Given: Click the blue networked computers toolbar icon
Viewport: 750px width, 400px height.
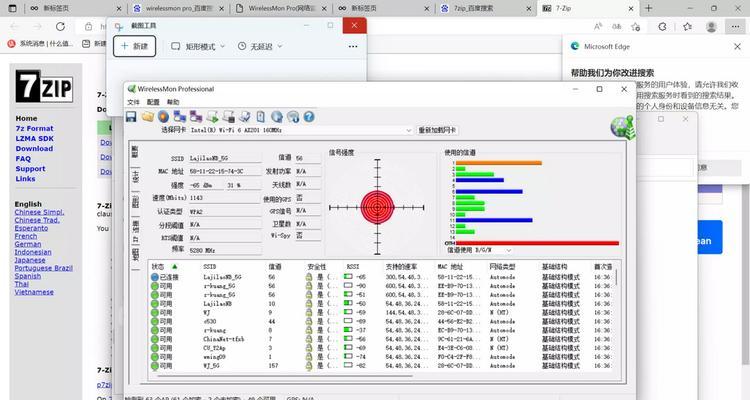Looking at the screenshot, I should (180, 117).
